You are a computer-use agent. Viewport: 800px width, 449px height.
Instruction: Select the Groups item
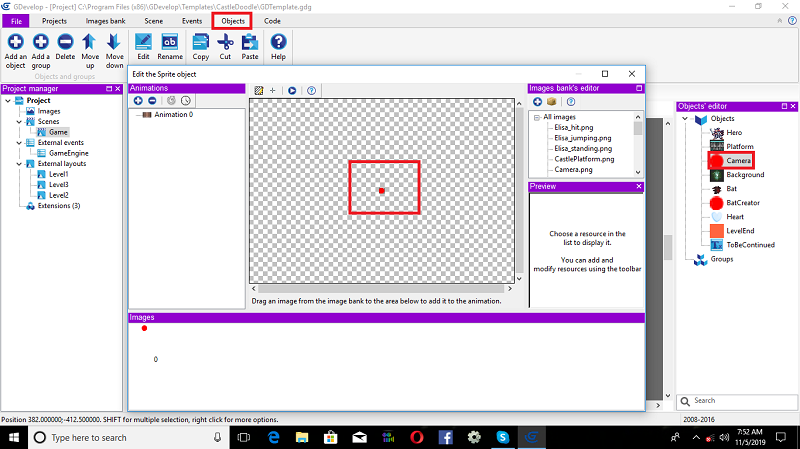click(x=721, y=259)
